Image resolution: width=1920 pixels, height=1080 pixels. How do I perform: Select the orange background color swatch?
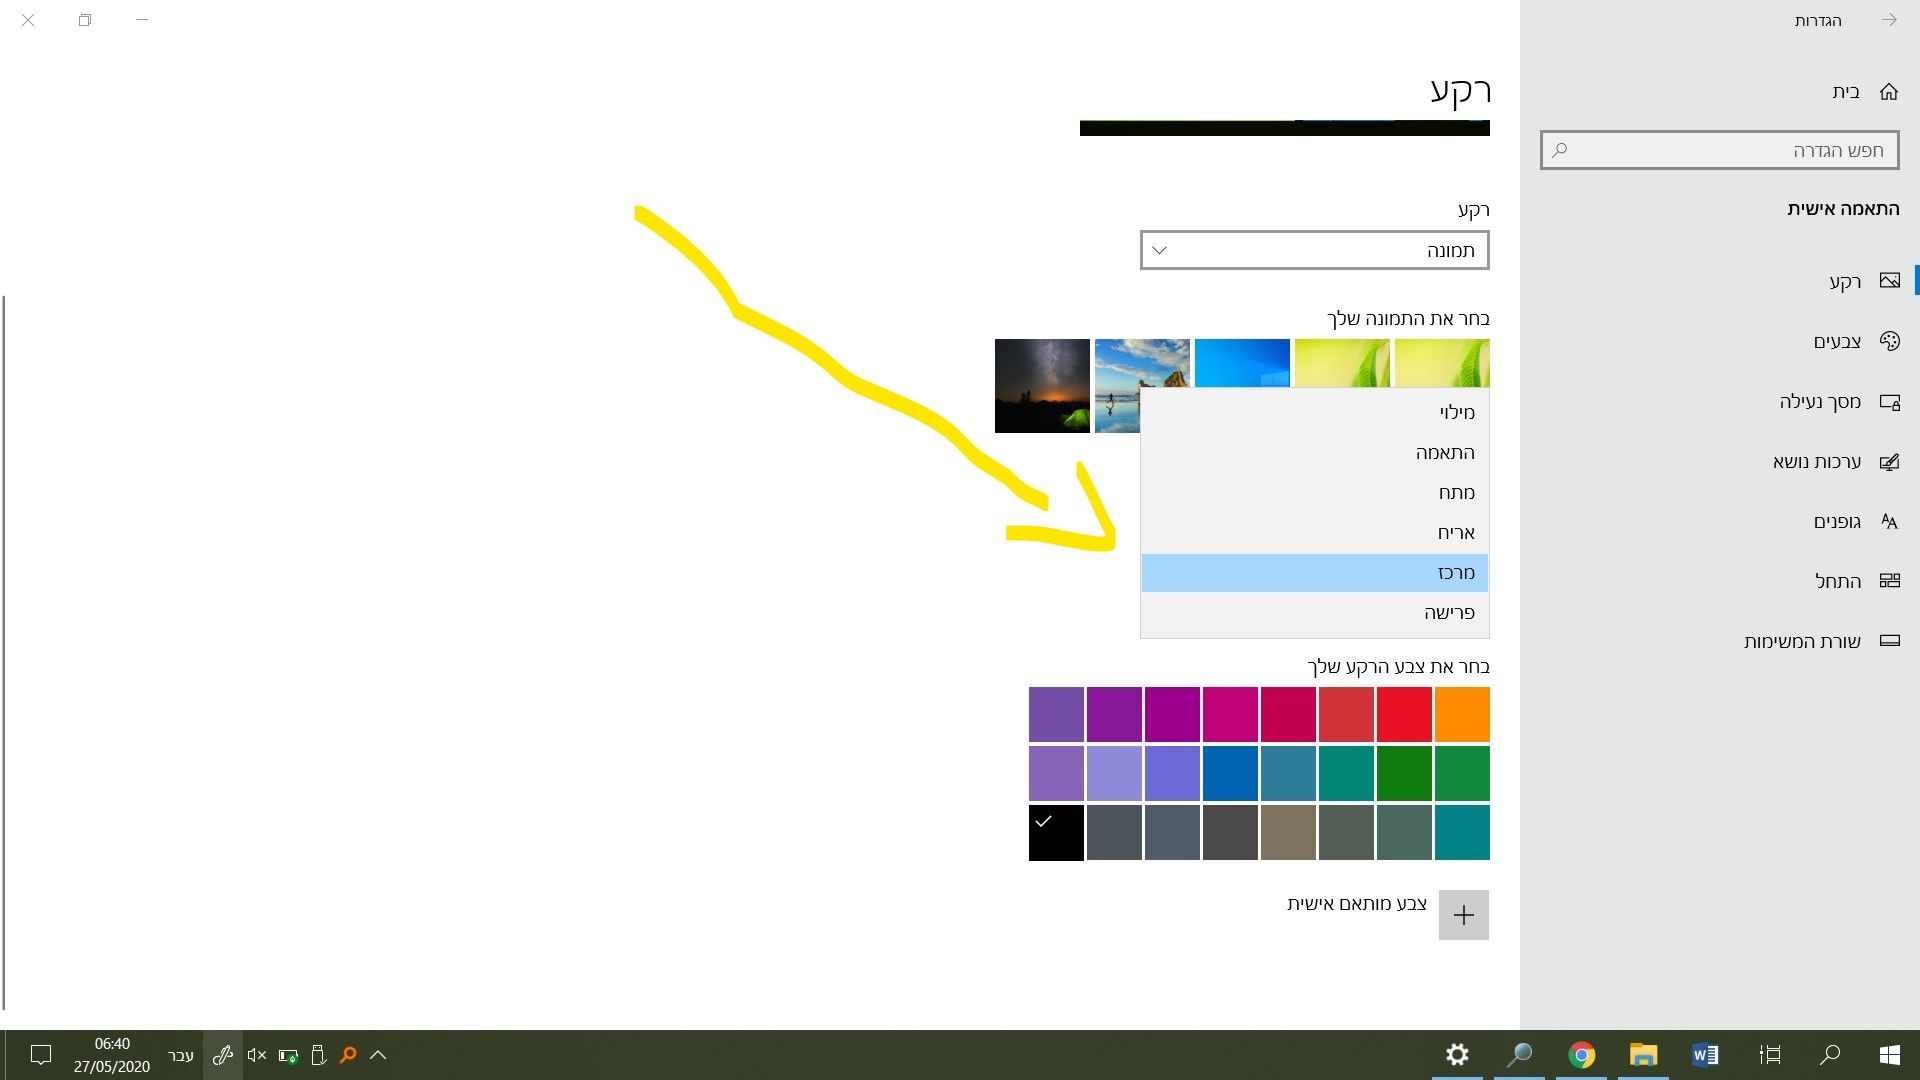(1461, 714)
